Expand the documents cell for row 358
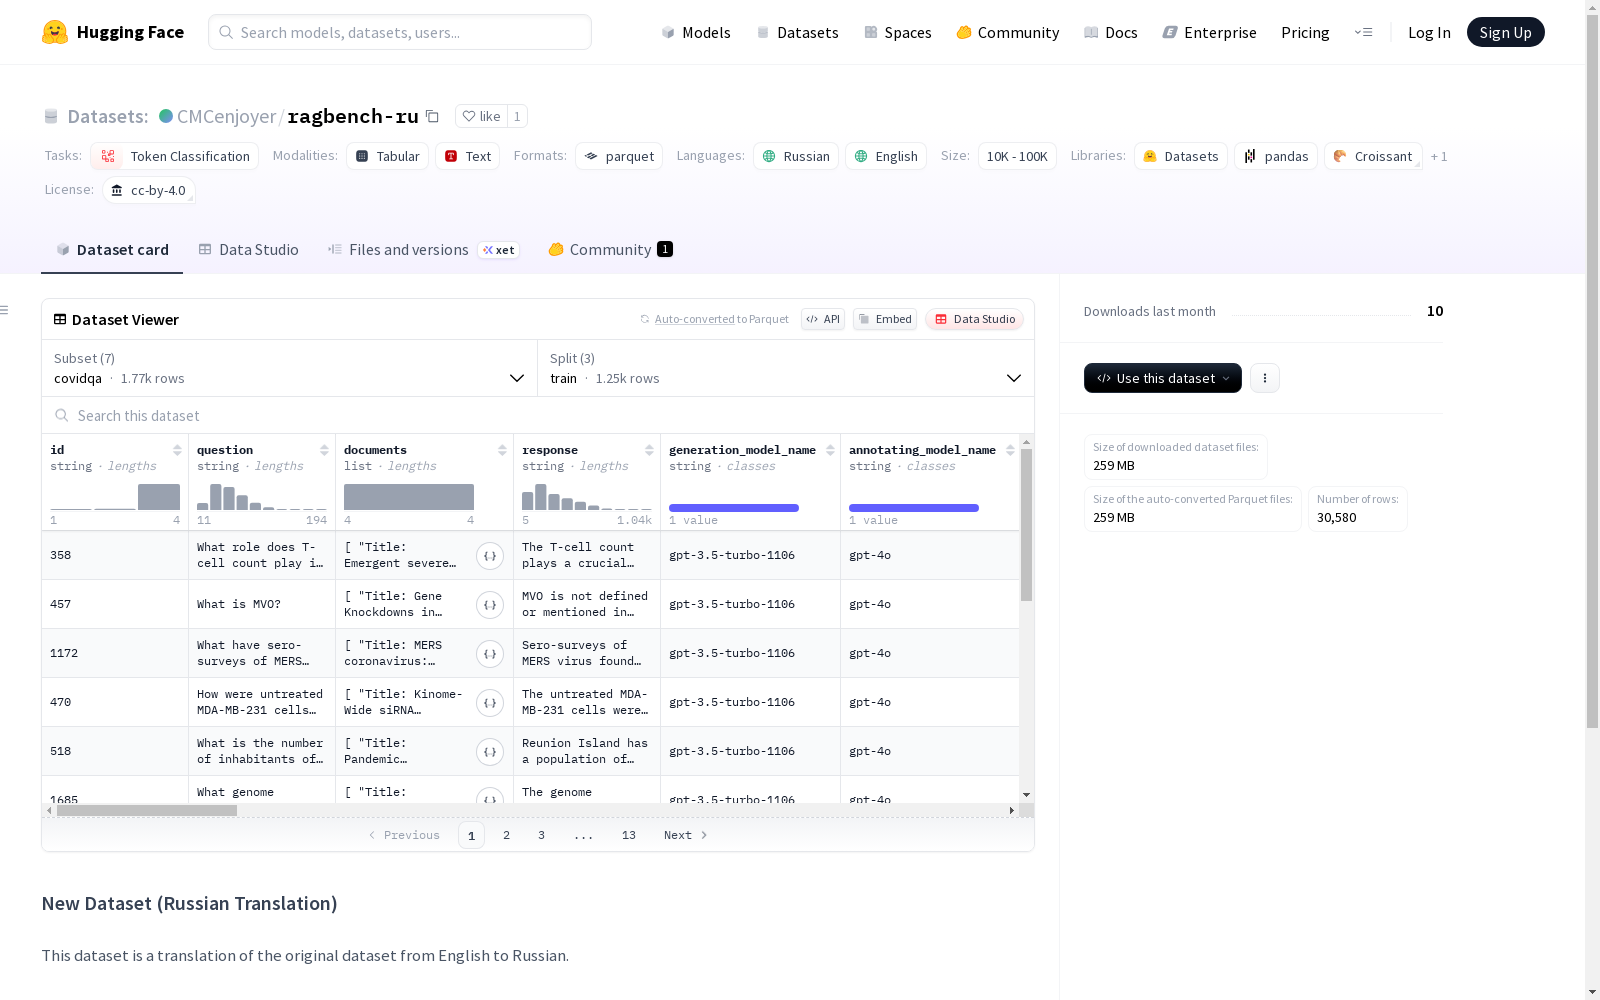Viewport: 1600px width, 1000px height. [490, 556]
